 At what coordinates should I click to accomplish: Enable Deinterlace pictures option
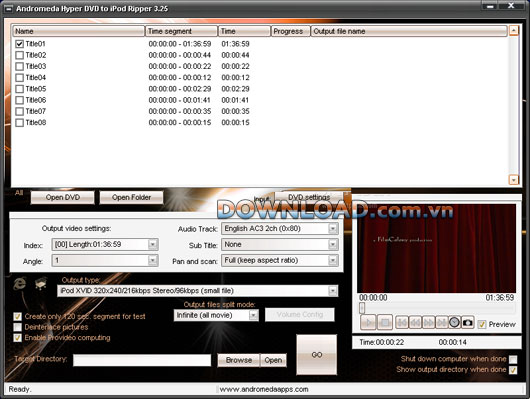(x=17, y=327)
